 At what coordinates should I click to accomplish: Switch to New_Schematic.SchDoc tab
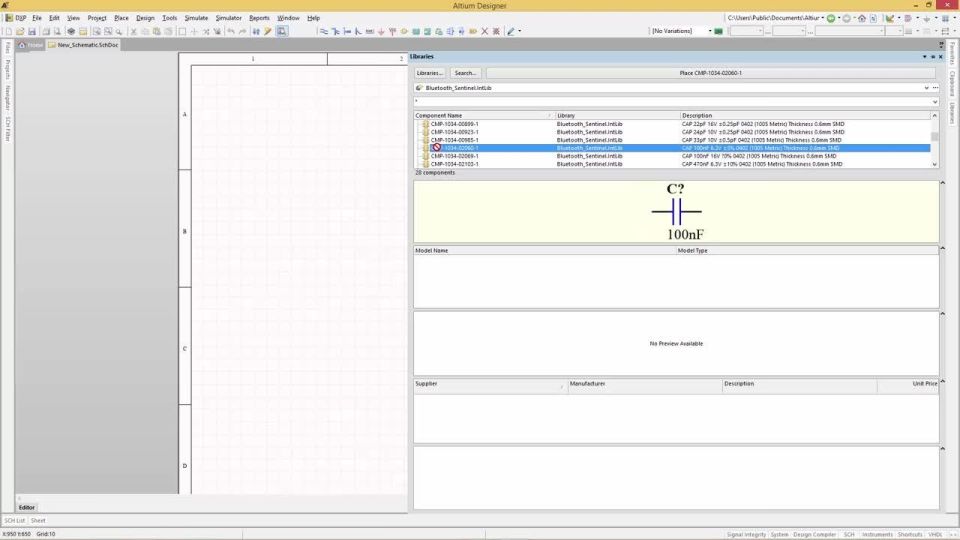(x=83, y=45)
